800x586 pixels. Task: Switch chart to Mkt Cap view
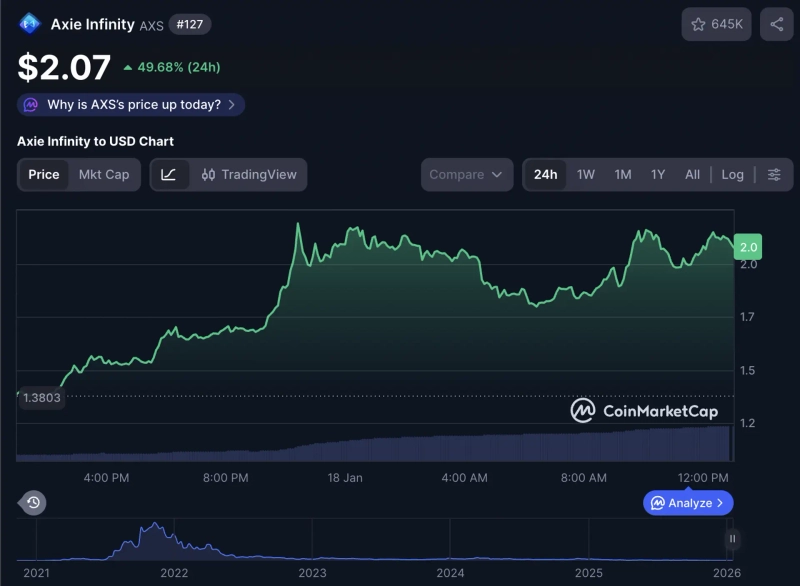coord(104,174)
